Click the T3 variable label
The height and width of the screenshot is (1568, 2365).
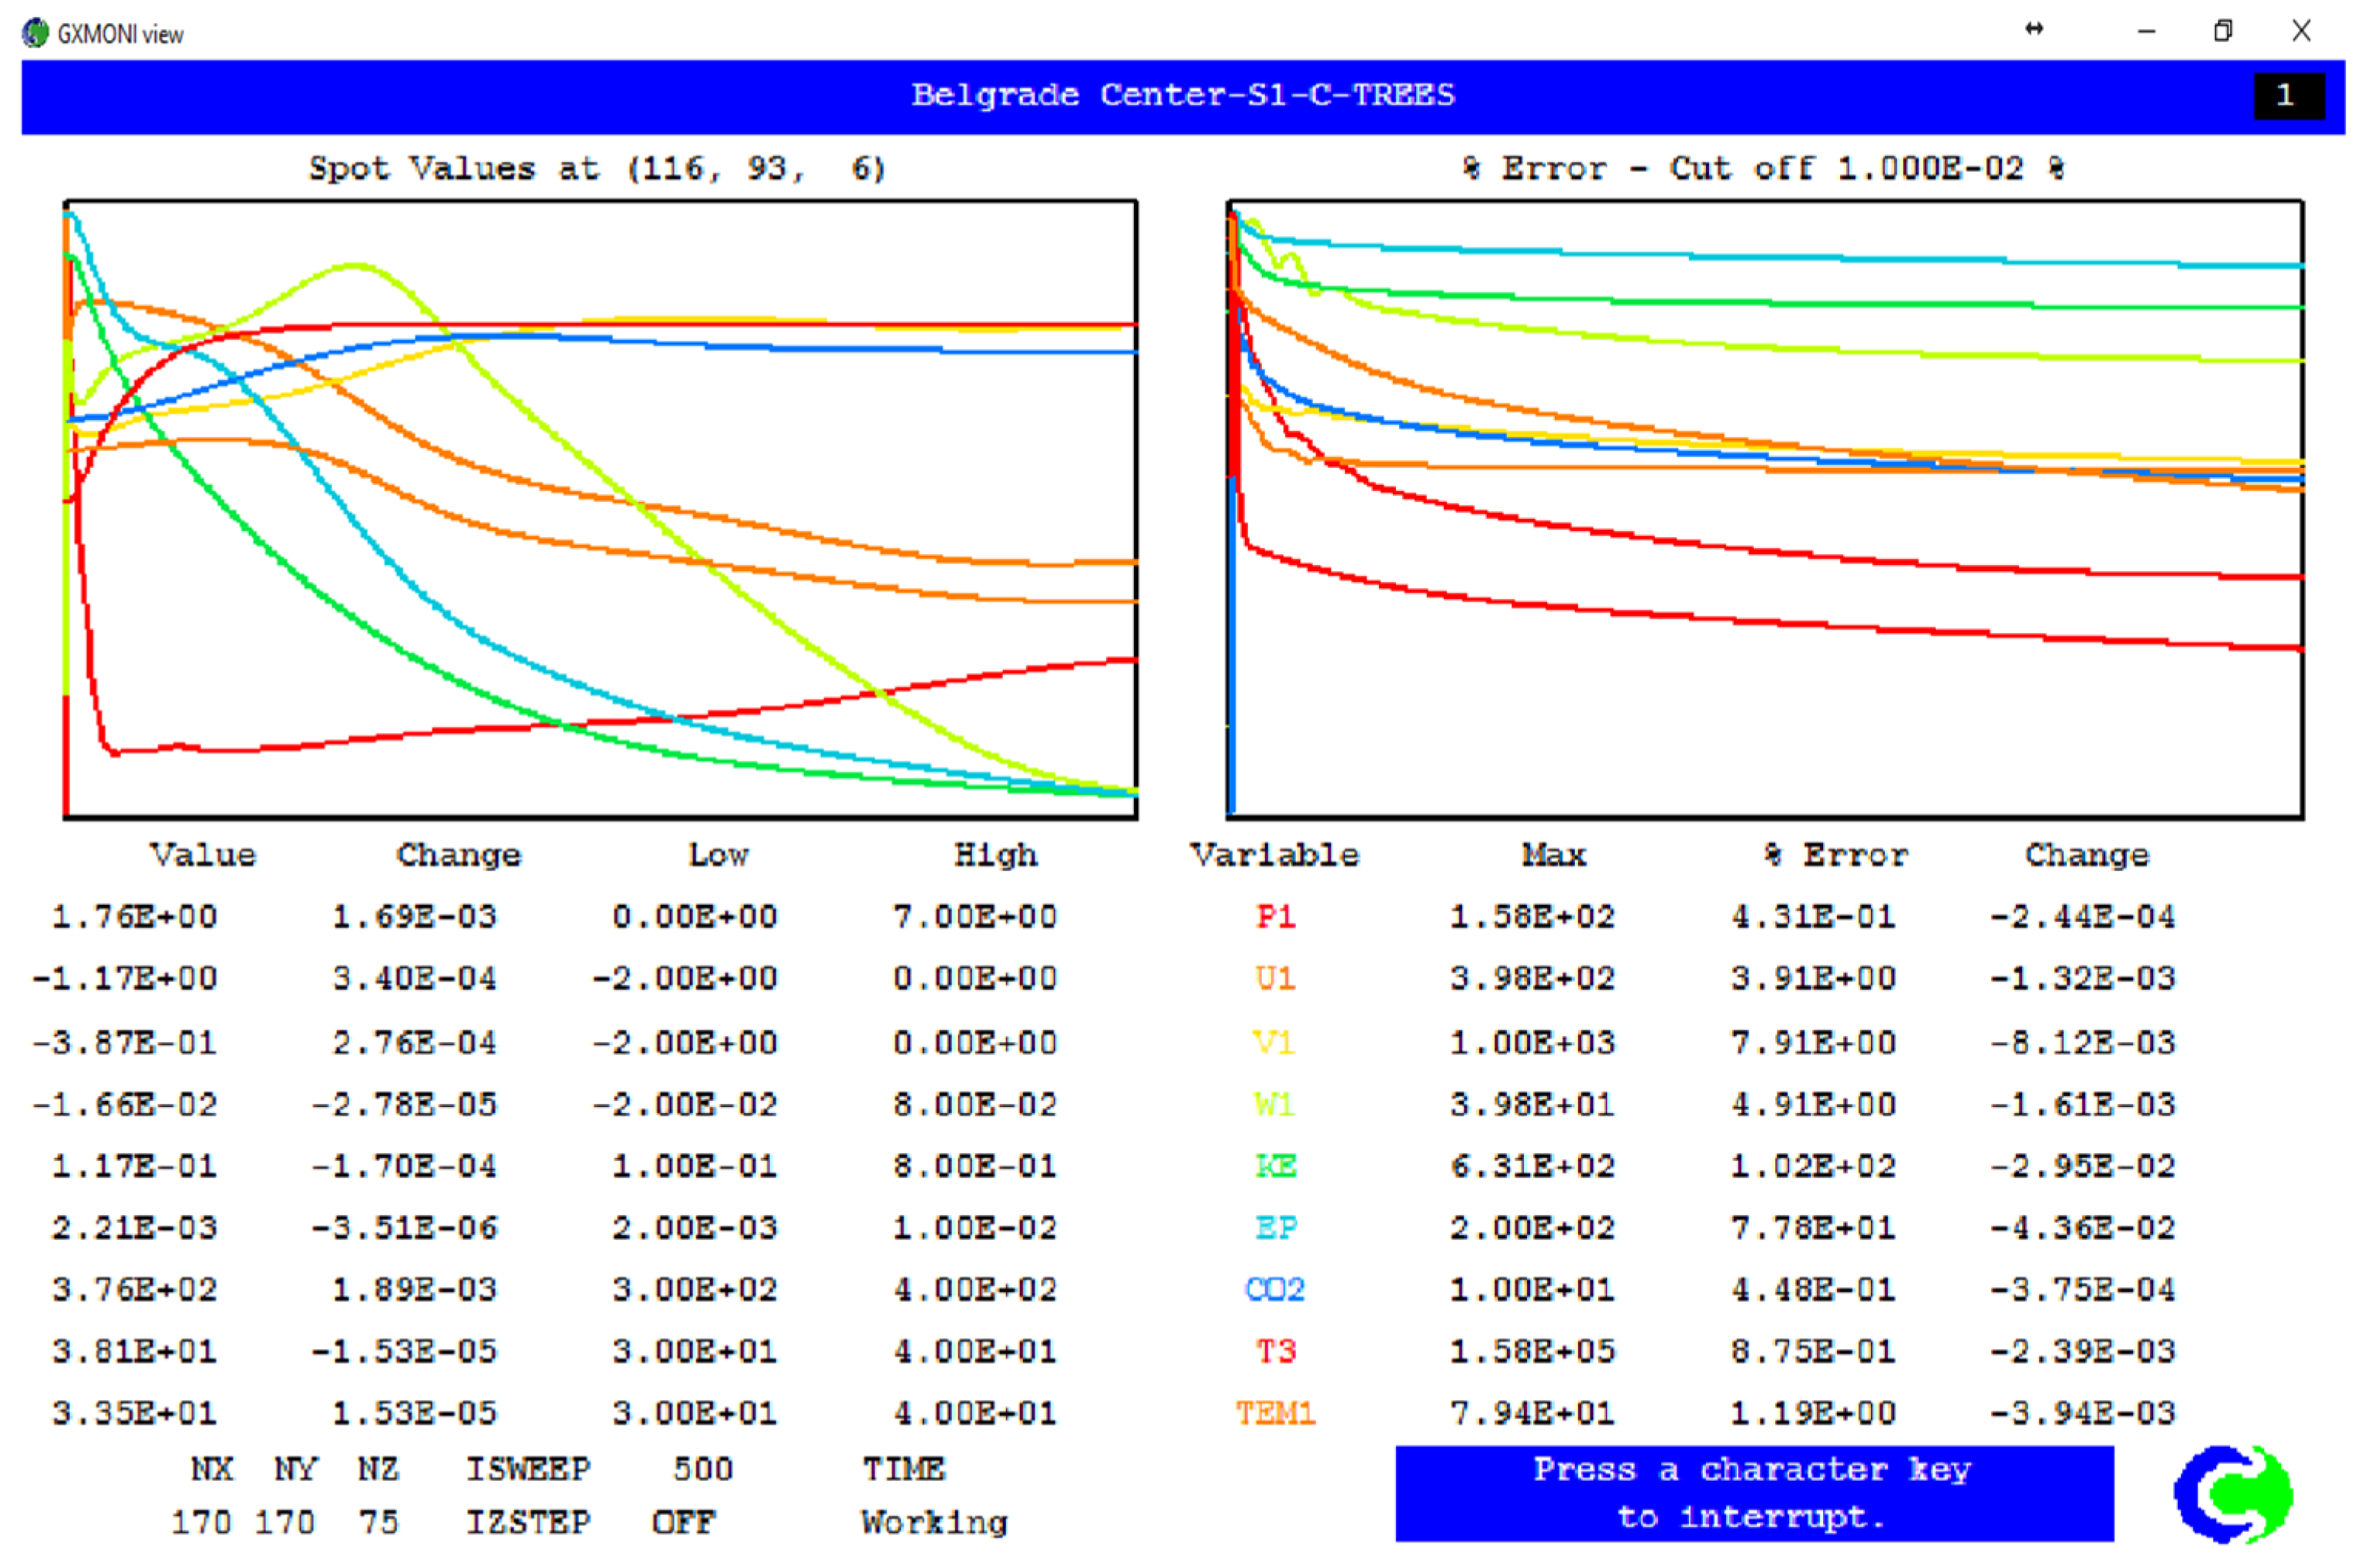coord(1275,1351)
